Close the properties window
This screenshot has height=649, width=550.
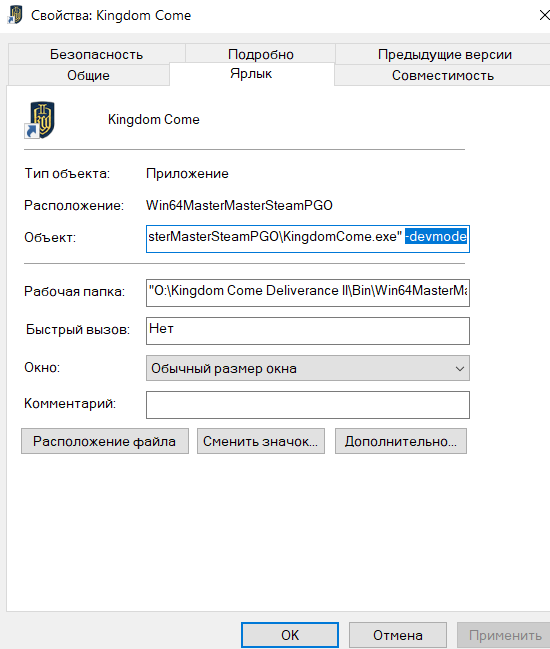pyautogui.click(x=545, y=15)
